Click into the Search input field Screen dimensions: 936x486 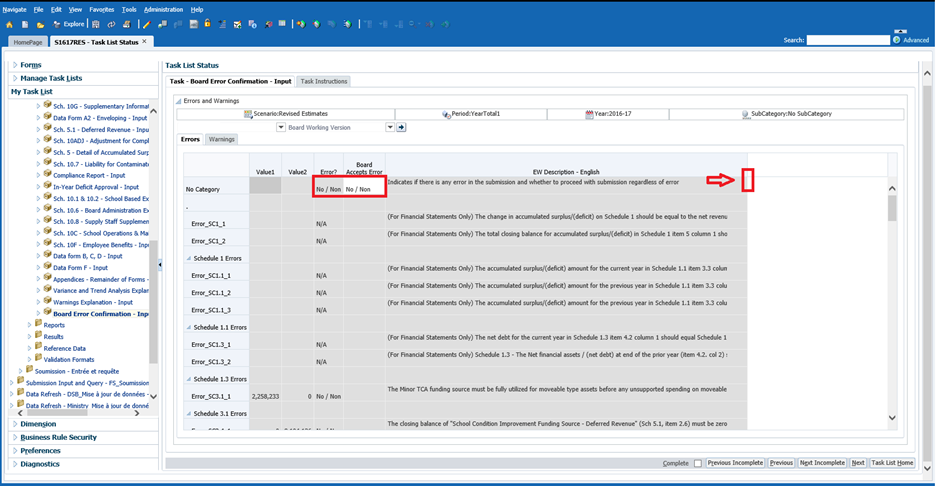[848, 40]
